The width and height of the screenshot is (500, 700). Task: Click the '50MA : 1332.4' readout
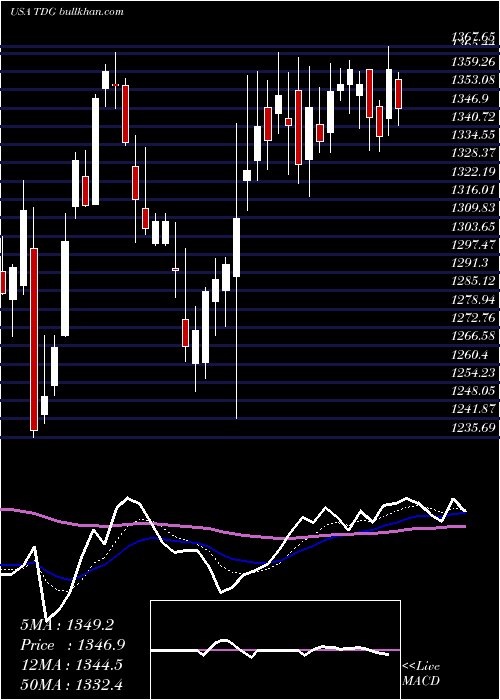tap(71, 684)
